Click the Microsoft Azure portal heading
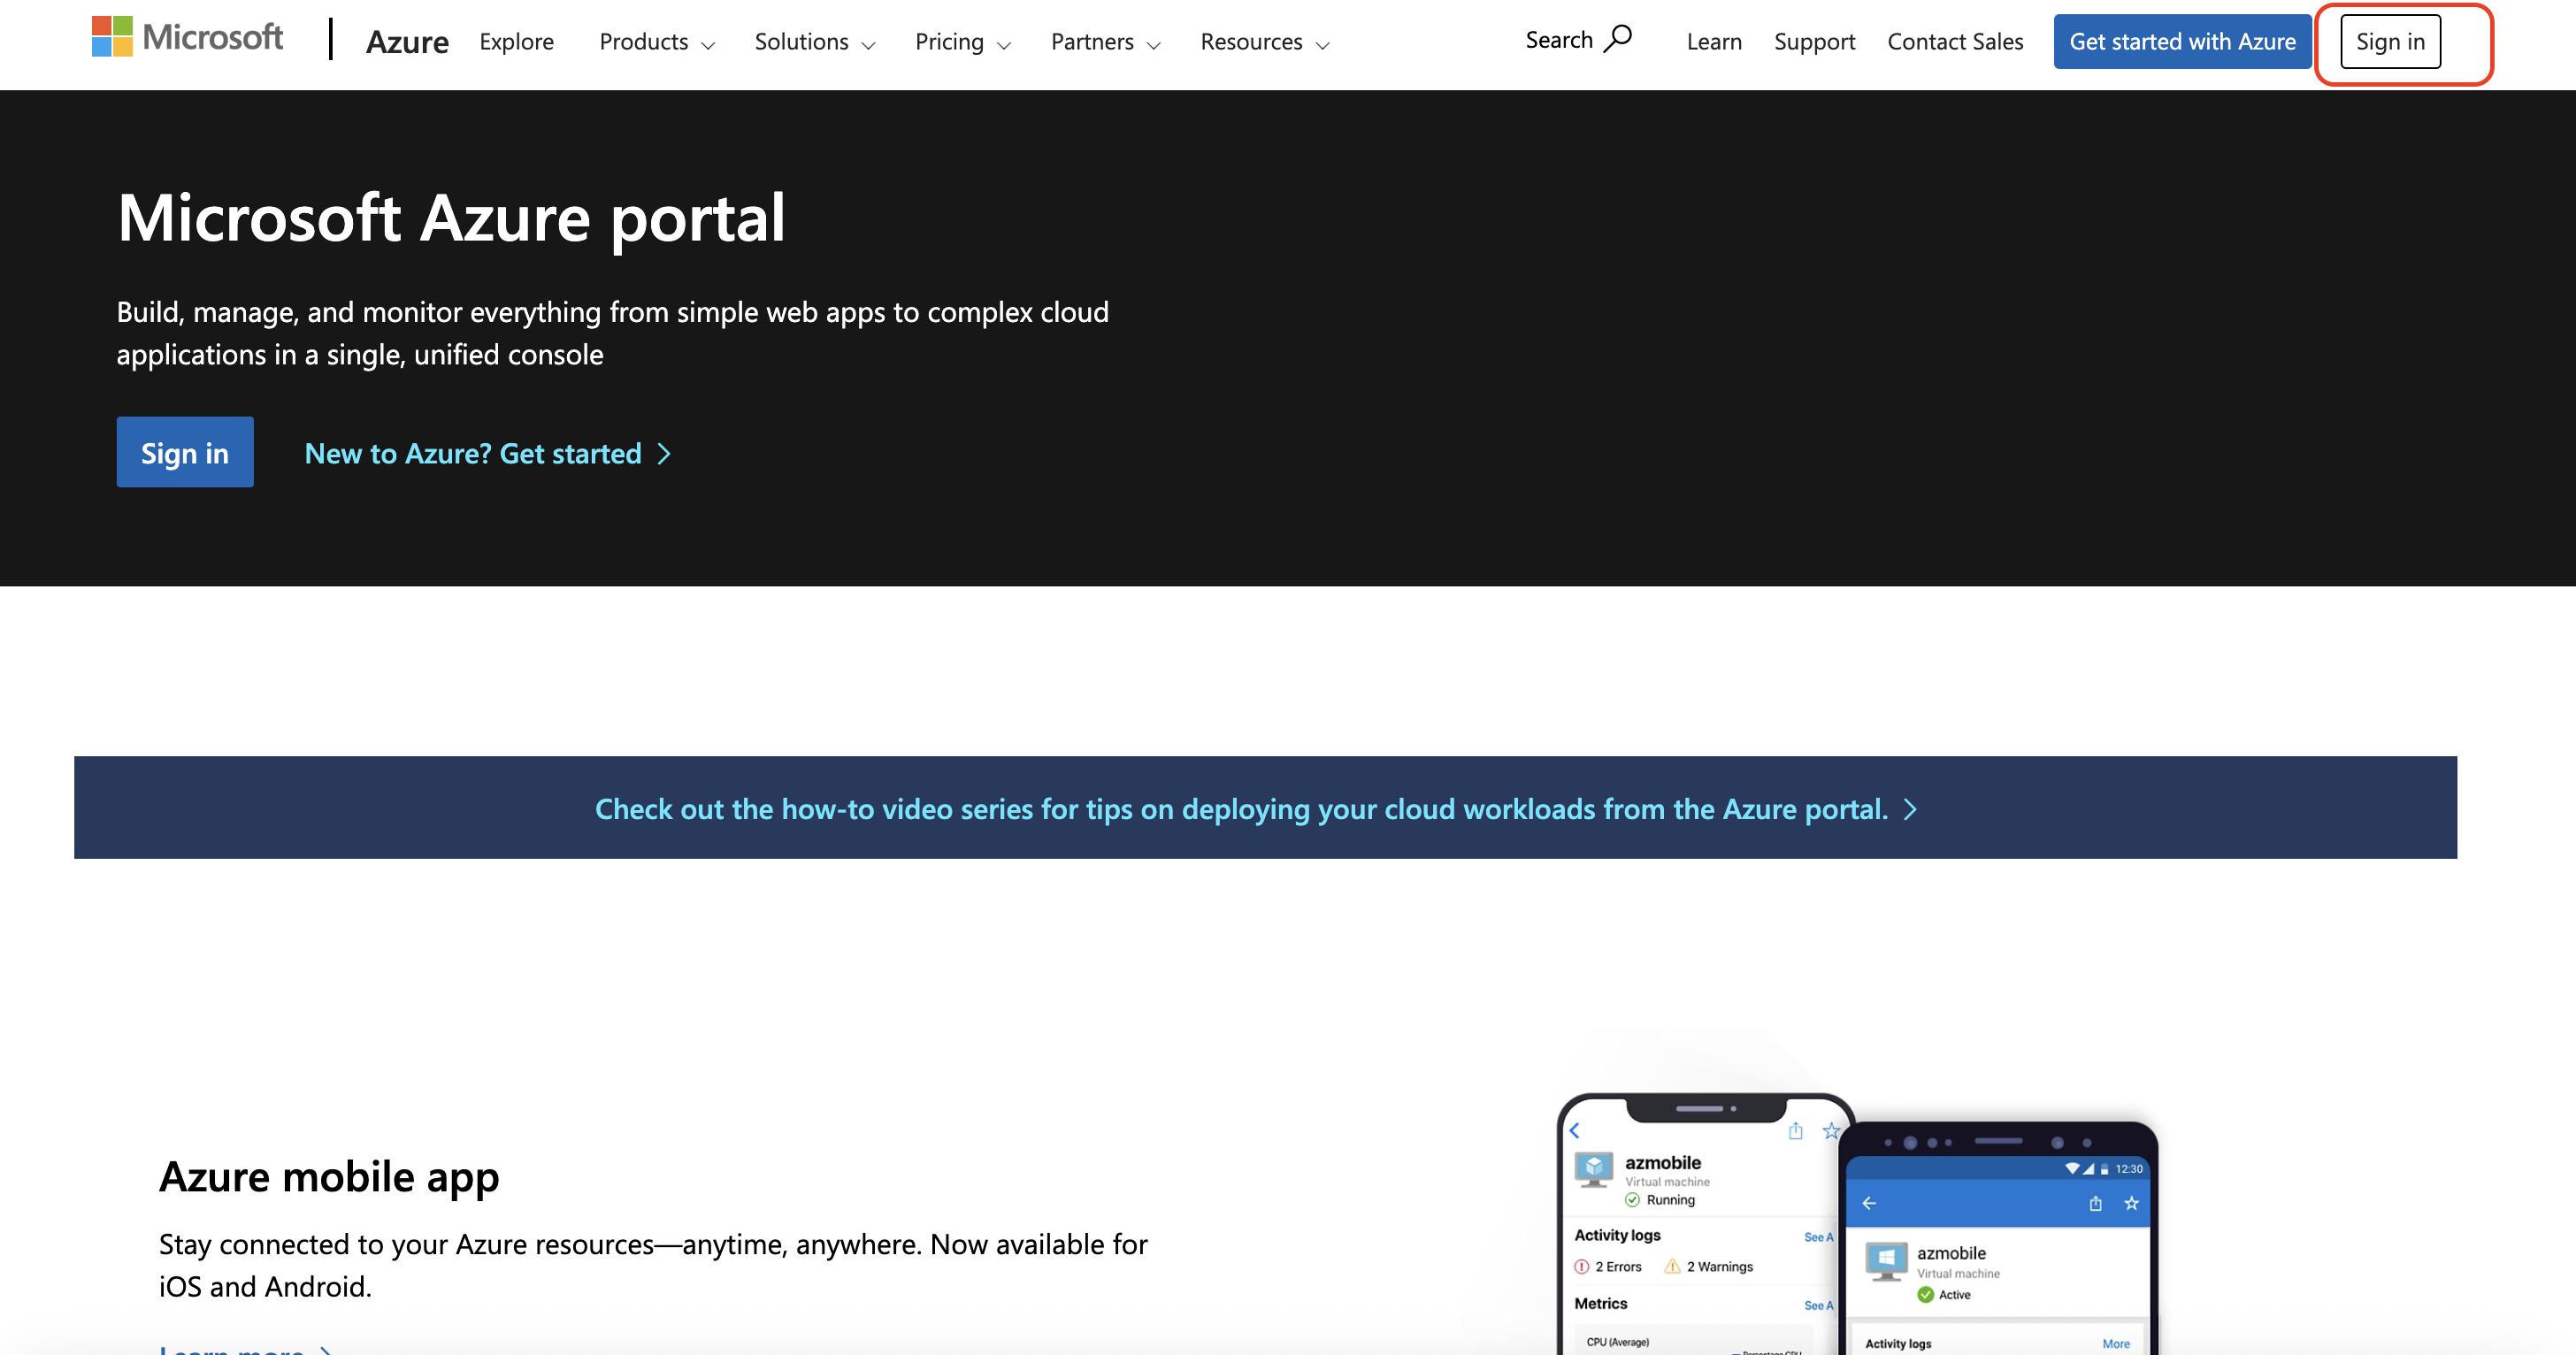The width and height of the screenshot is (2576, 1355). tap(452, 218)
